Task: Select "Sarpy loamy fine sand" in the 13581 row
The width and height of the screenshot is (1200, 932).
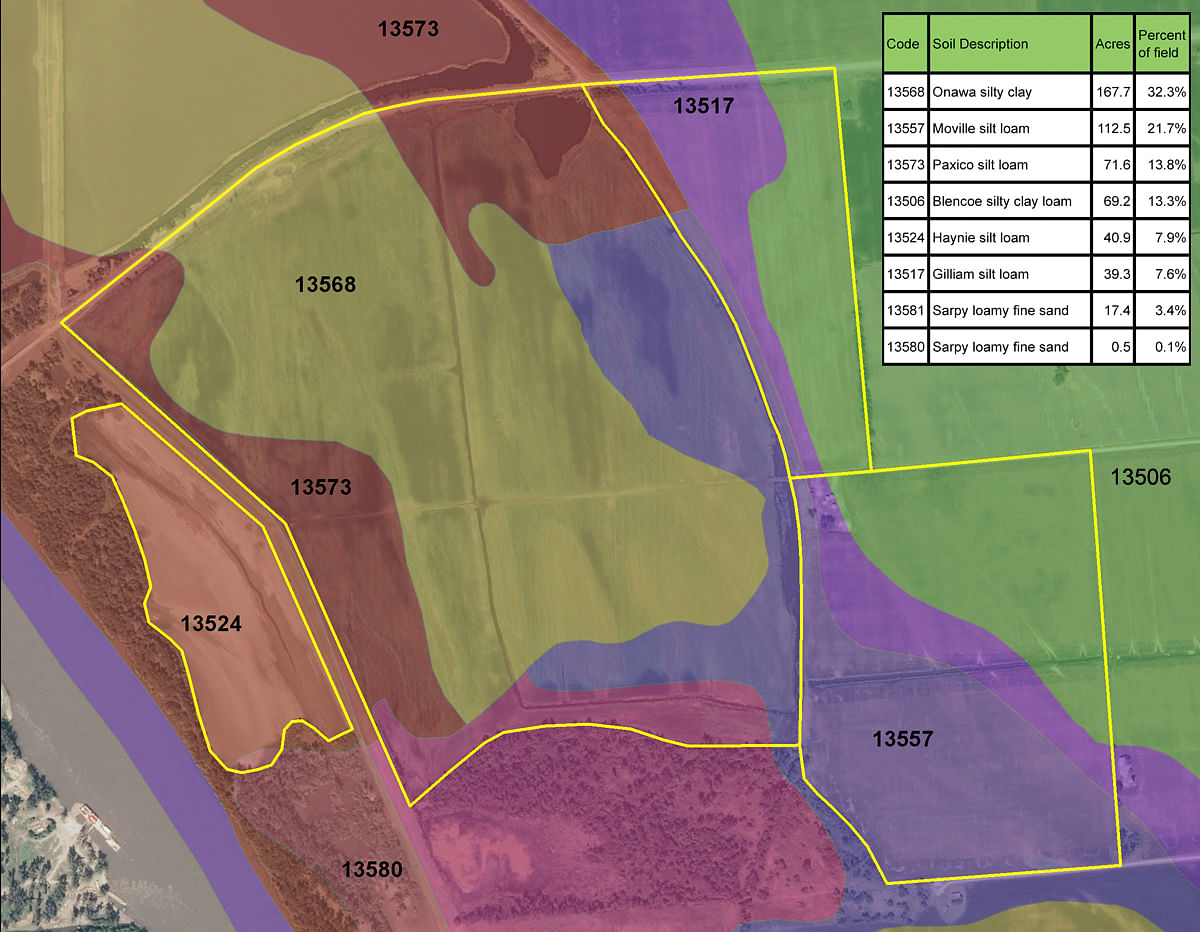Action: tap(1009, 311)
